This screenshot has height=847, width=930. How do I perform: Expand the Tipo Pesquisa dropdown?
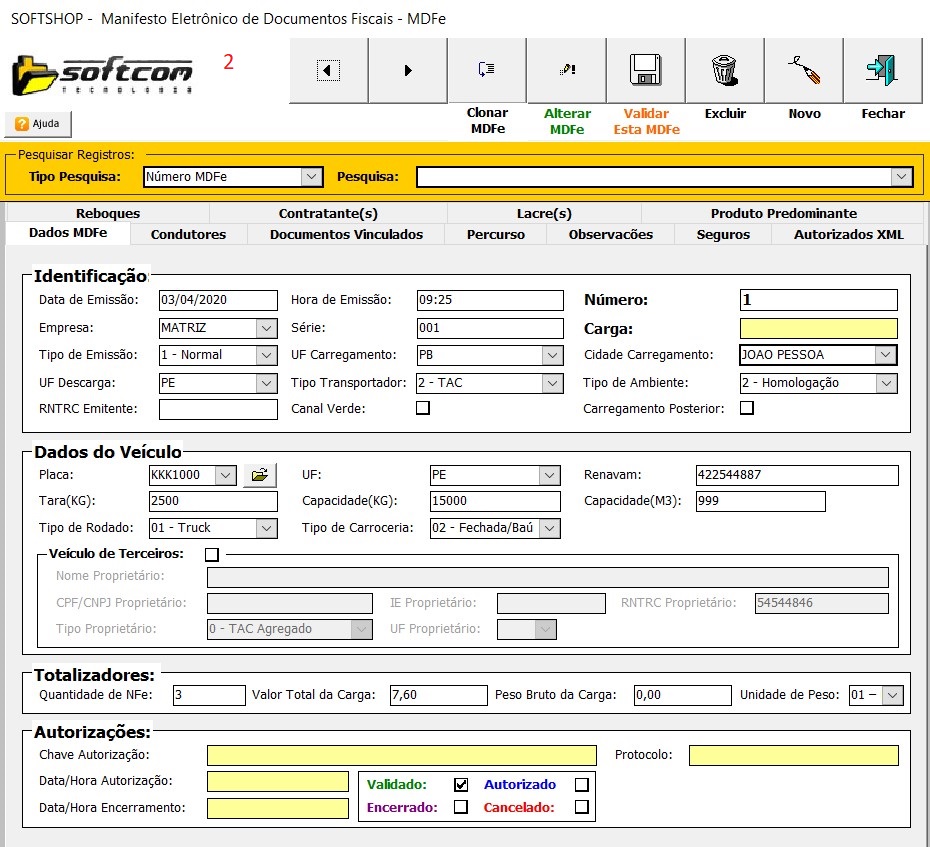pos(312,177)
